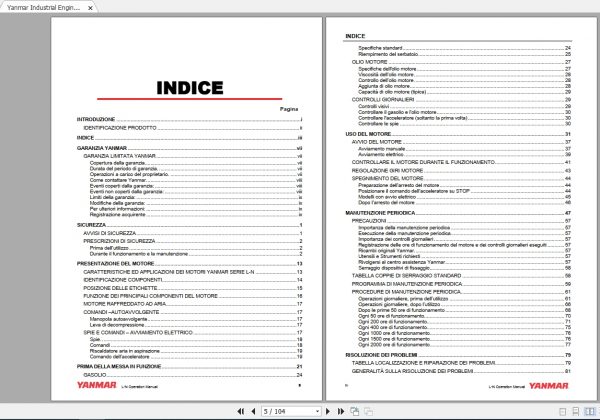The height and width of the screenshot is (420, 600).
Task: Click MANUTENZIONE PERIODICA index entry
Action: pyautogui.click(x=380, y=213)
